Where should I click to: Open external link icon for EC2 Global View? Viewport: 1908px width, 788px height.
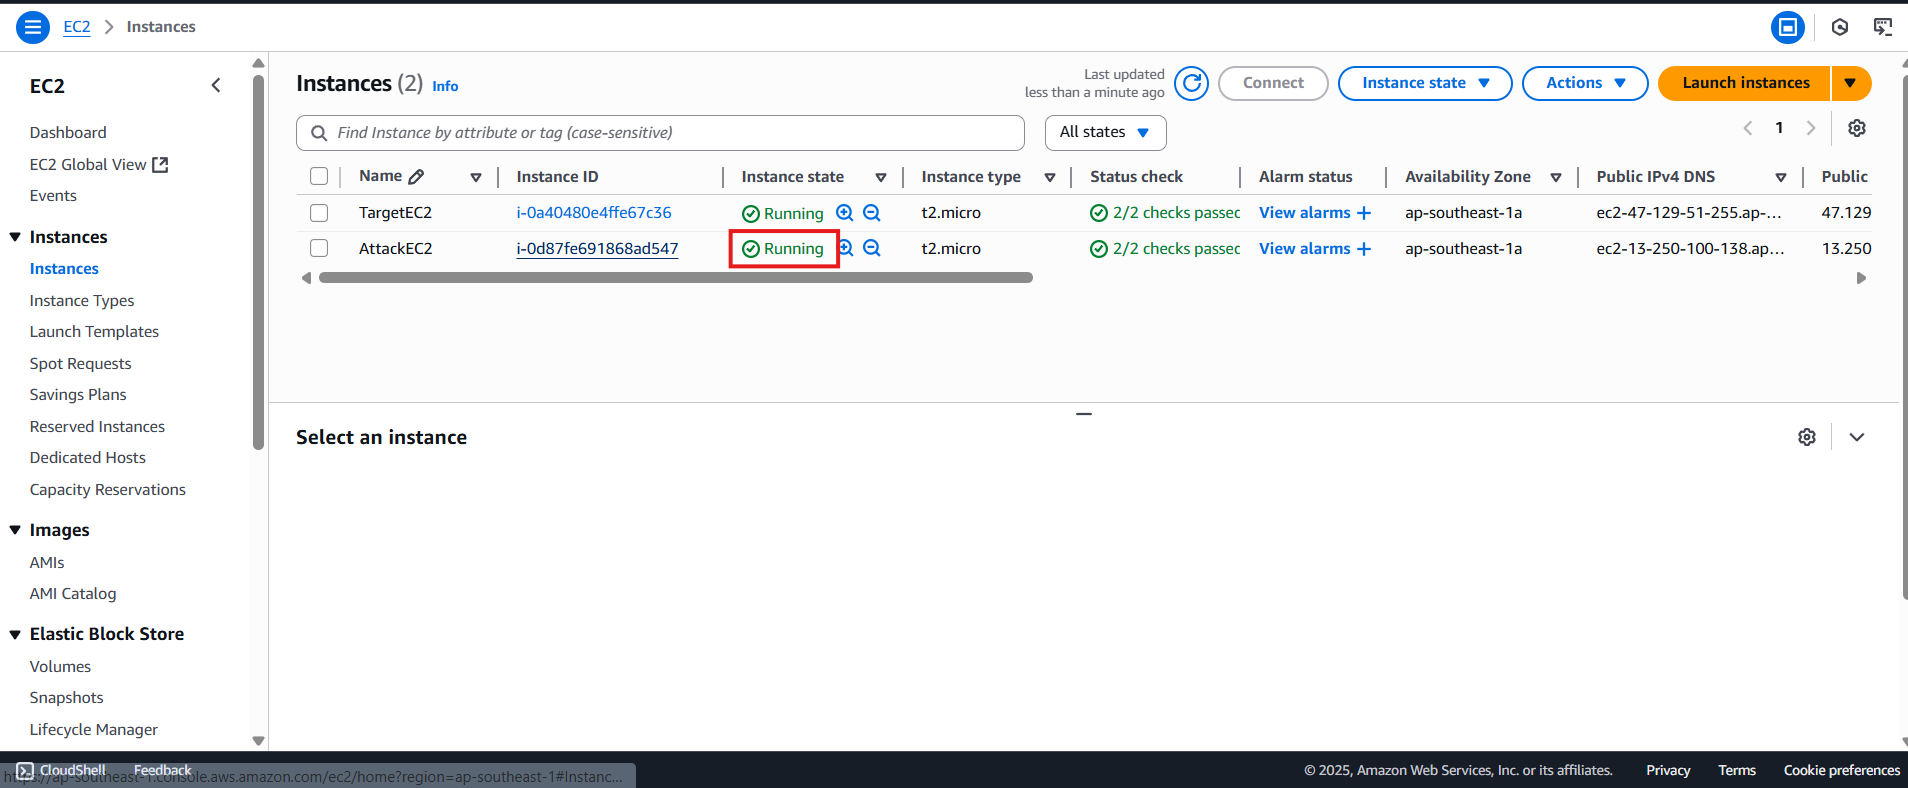[160, 165]
